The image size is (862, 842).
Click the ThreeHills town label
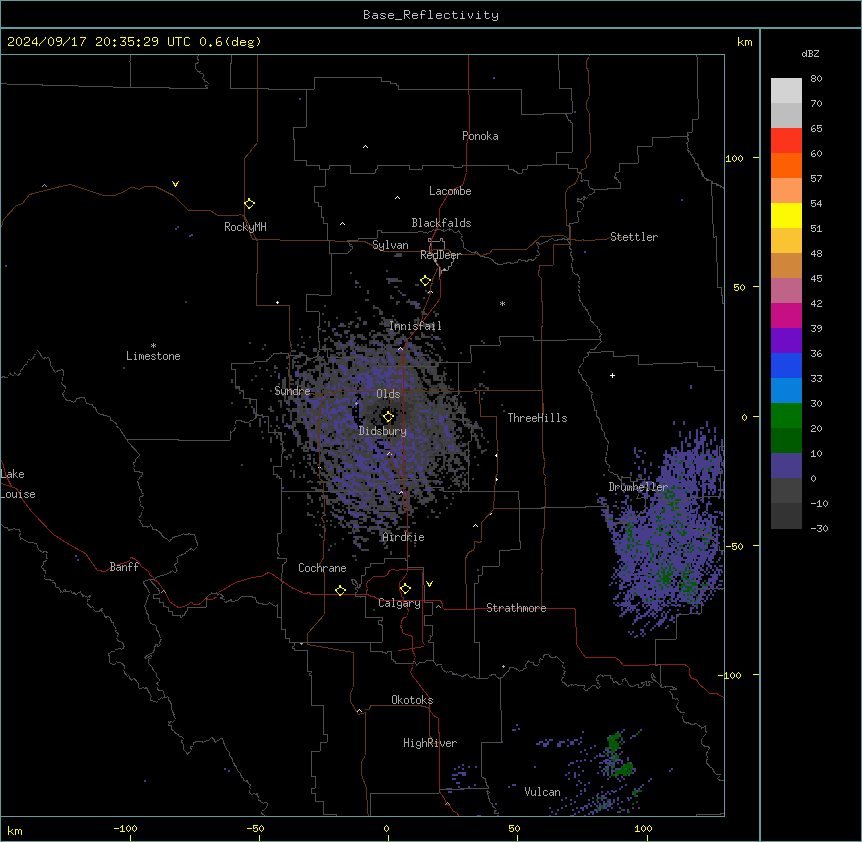point(537,418)
